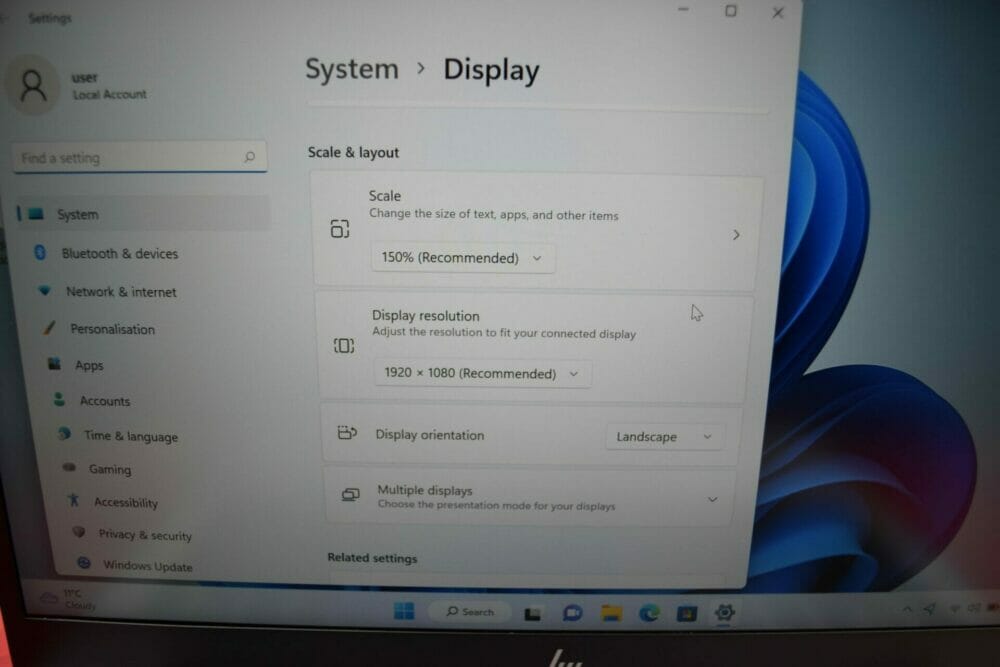Screen dimensions: 1000x667
Task: Maximize the Settings window
Action: click(x=731, y=11)
